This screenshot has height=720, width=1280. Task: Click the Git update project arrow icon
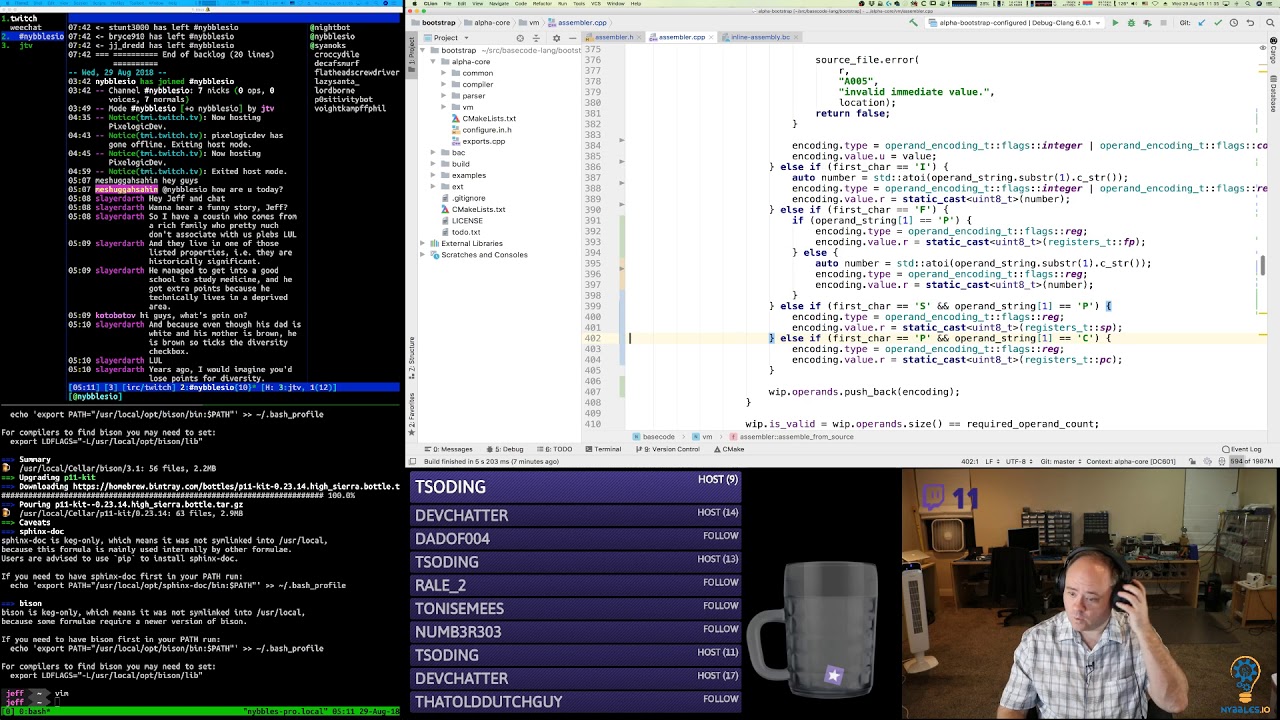(x=1204, y=23)
